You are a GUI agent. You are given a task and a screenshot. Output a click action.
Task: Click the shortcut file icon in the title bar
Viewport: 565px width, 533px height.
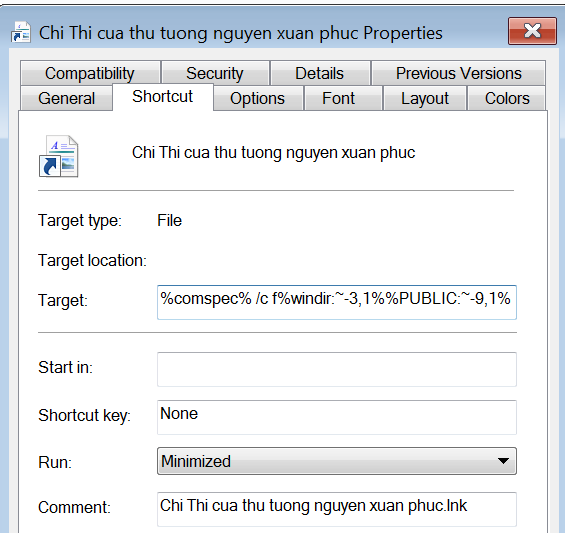tap(21, 32)
